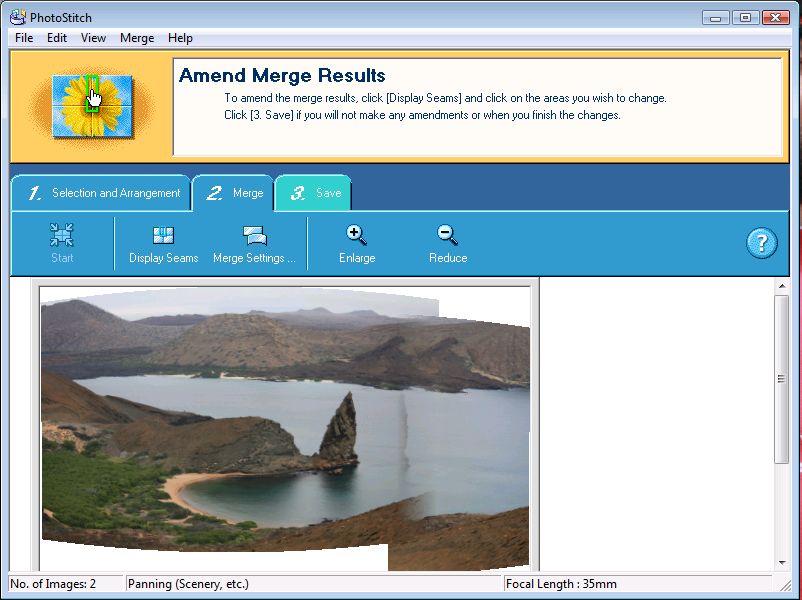The height and width of the screenshot is (600, 802).
Task: Open the Help menu
Action: coord(180,38)
